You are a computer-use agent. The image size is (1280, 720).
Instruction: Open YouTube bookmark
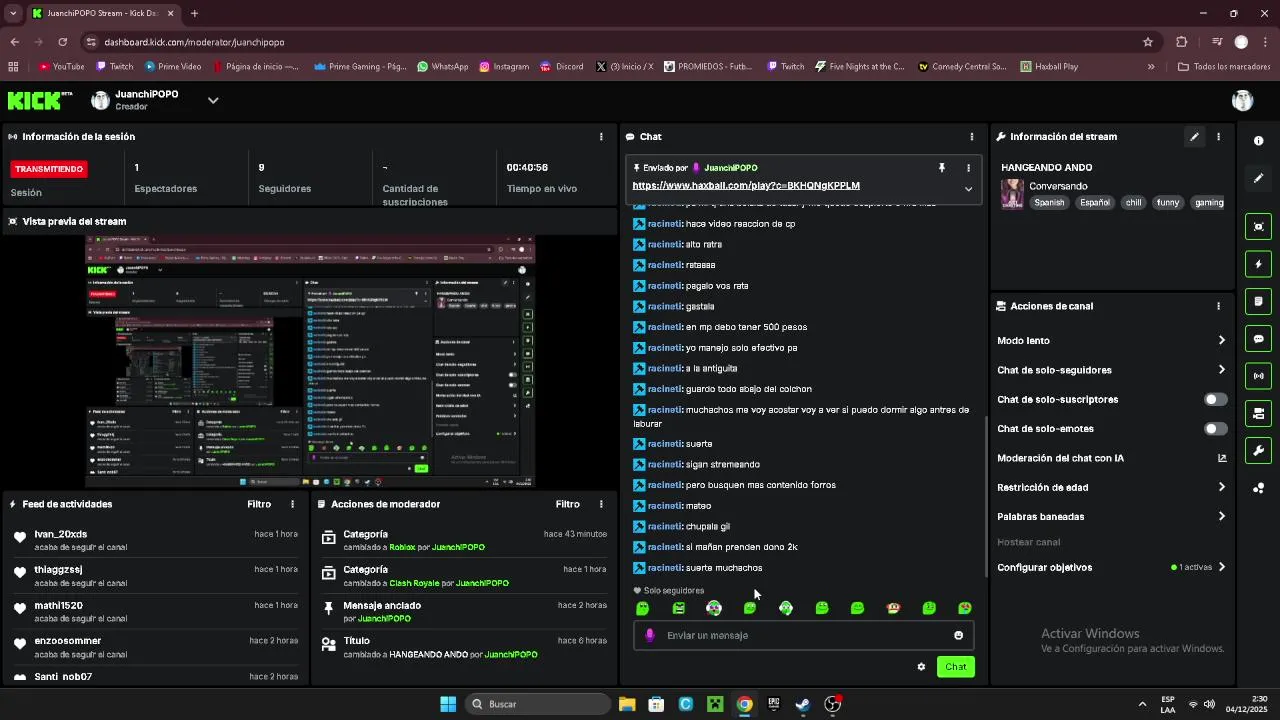61,67
